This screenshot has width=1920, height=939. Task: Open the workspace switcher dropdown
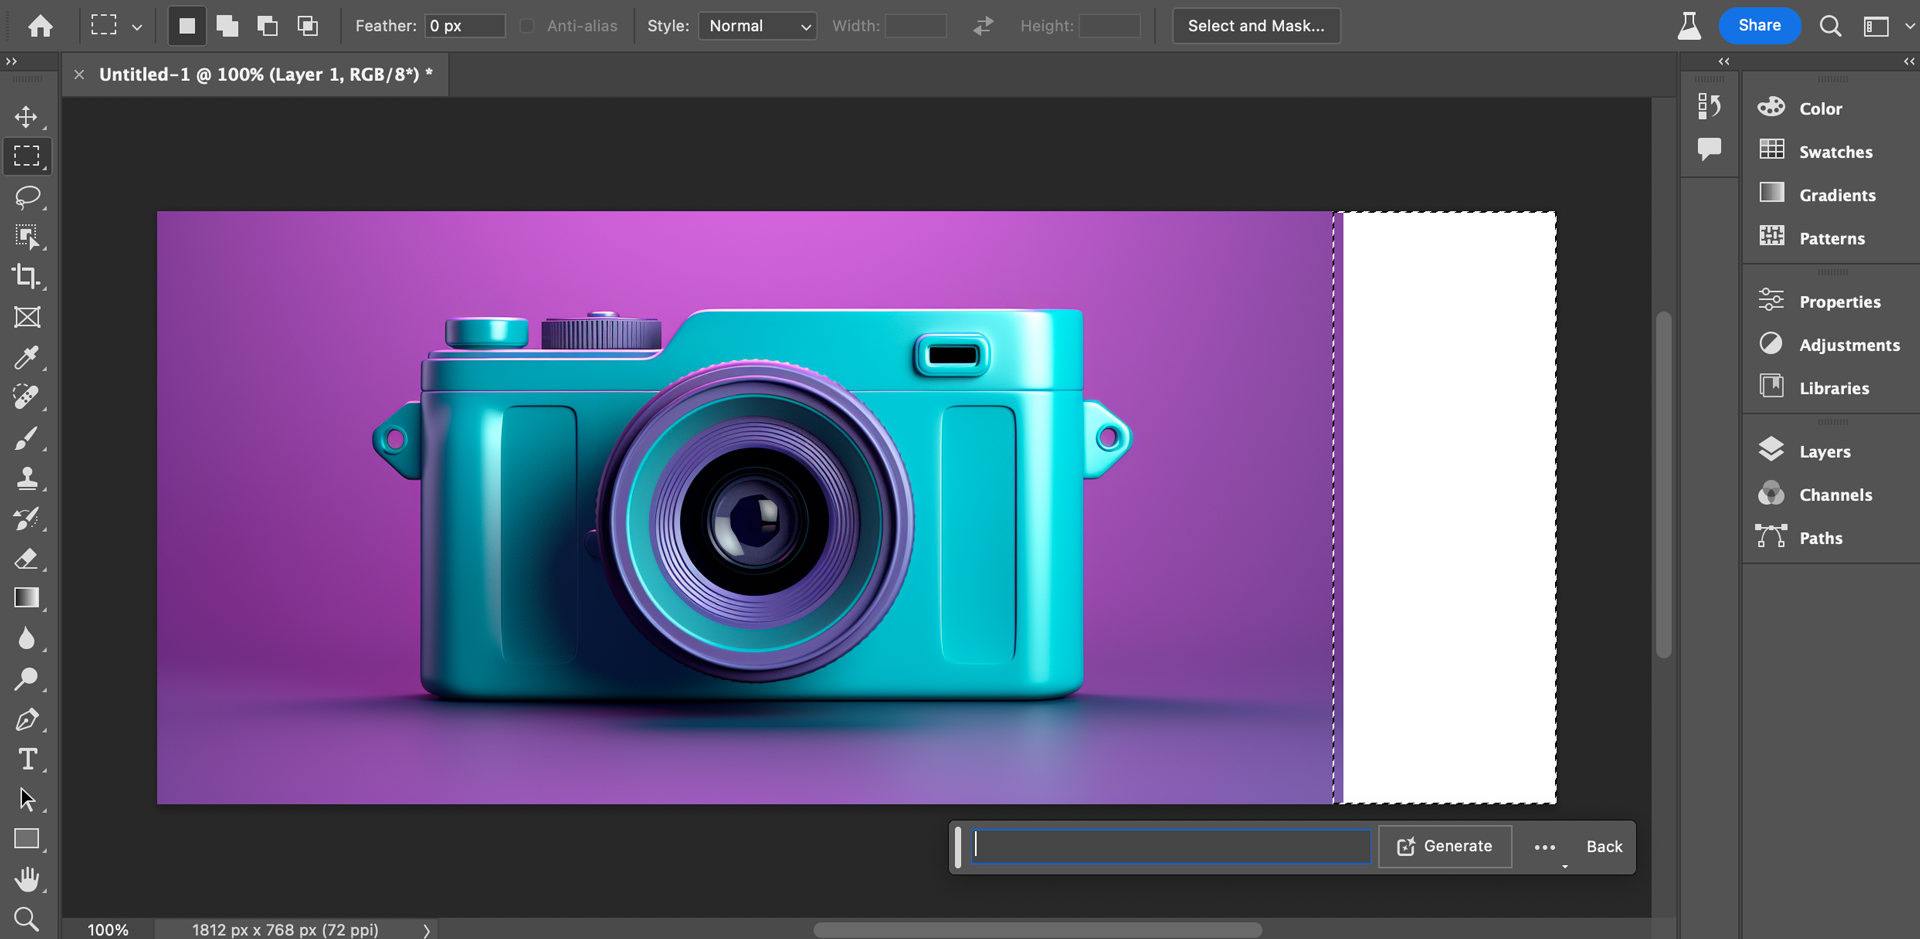[1887, 26]
